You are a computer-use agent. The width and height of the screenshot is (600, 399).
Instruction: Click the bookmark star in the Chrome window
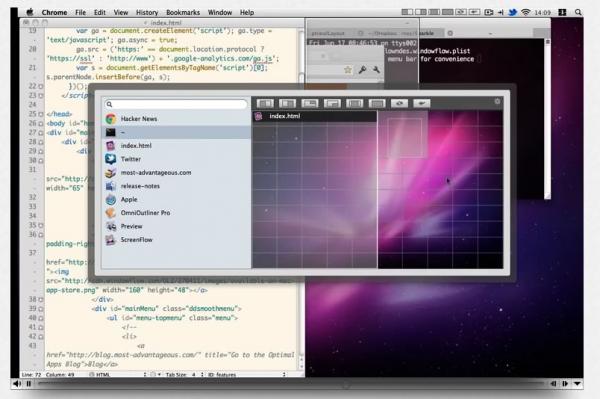347,70
